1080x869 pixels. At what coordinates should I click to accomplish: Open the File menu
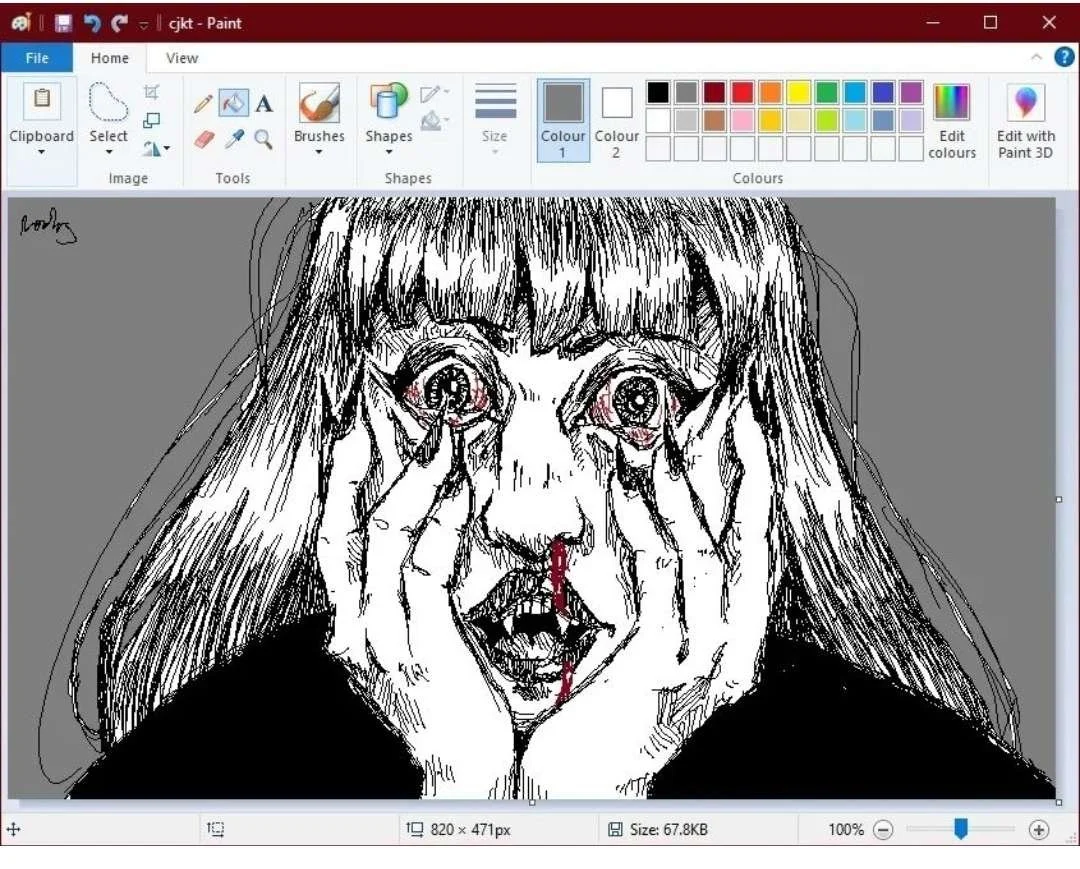pos(37,58)
